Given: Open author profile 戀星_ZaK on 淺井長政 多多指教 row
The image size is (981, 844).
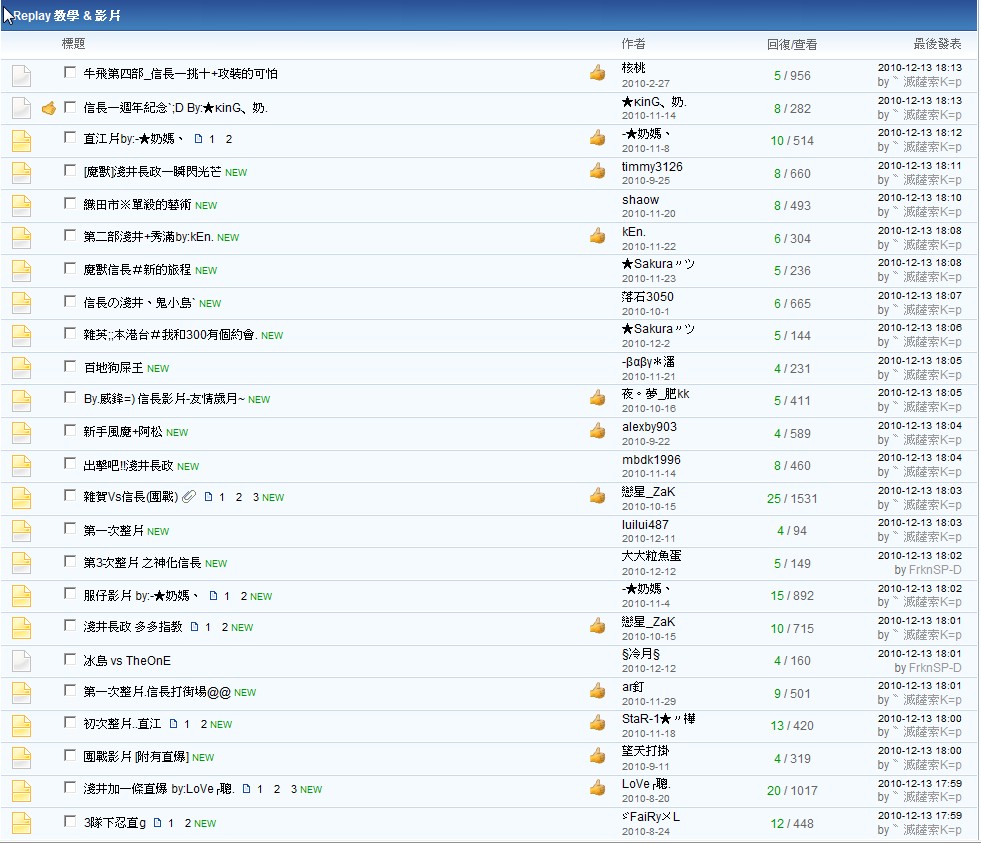Looking at the screenshot, I should click(x=648, y=621).
